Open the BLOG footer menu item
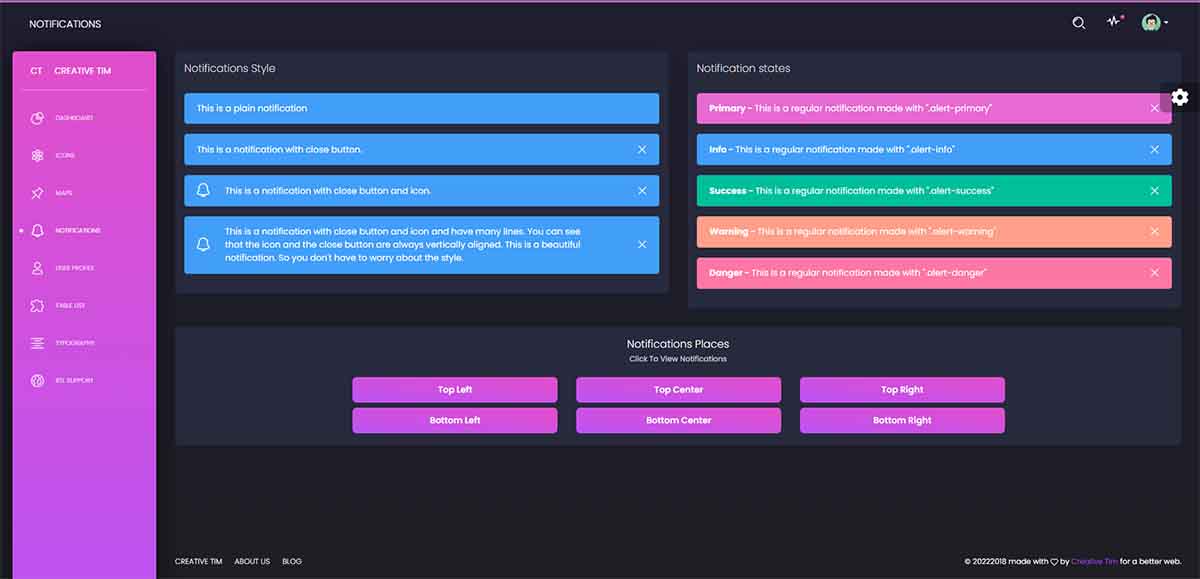This screenshot has height=579, width=1200. click(x=292, y=561)
